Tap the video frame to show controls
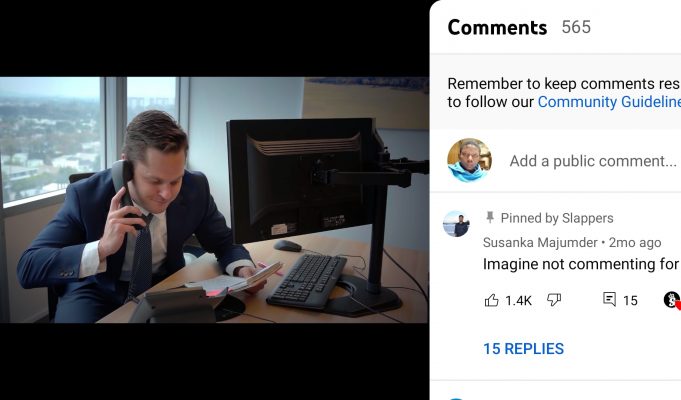This screenshot has width=681, height=400. point(214,200)
